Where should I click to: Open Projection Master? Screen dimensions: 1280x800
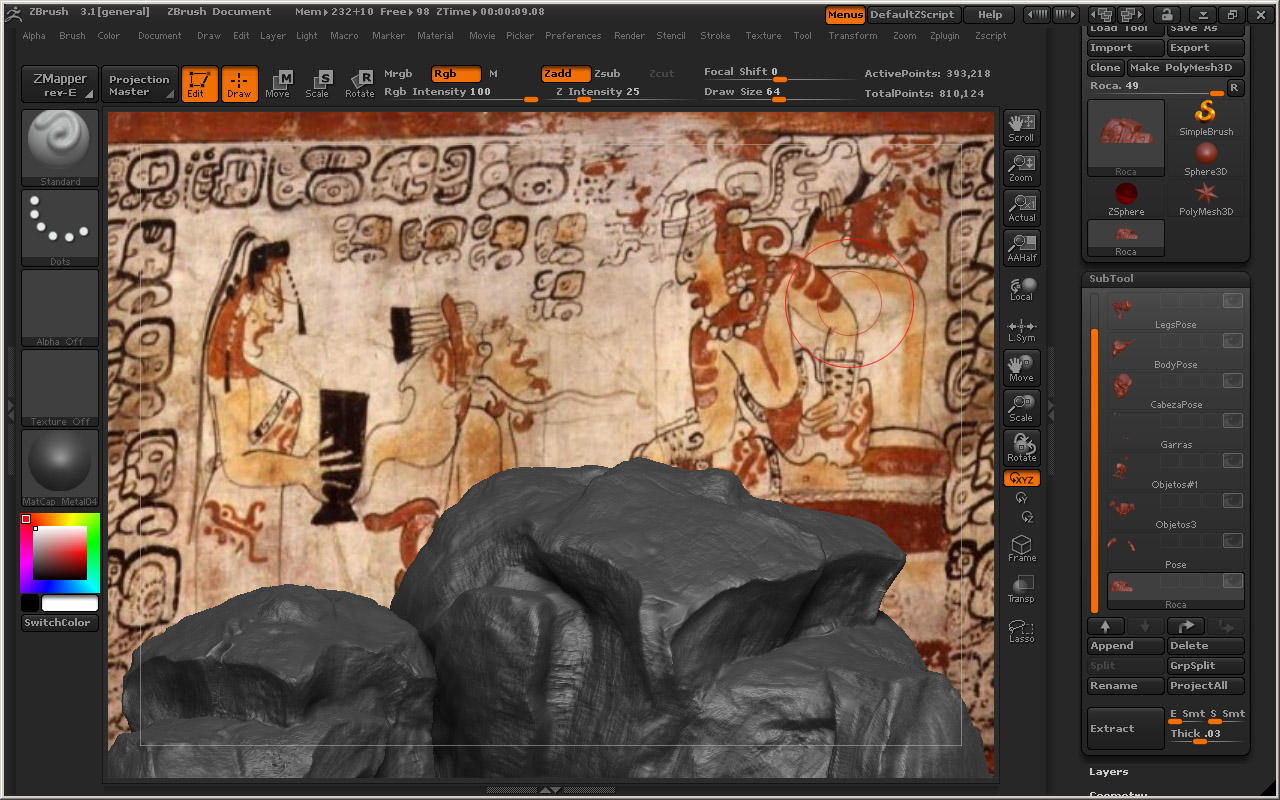[x=139, y=85]
